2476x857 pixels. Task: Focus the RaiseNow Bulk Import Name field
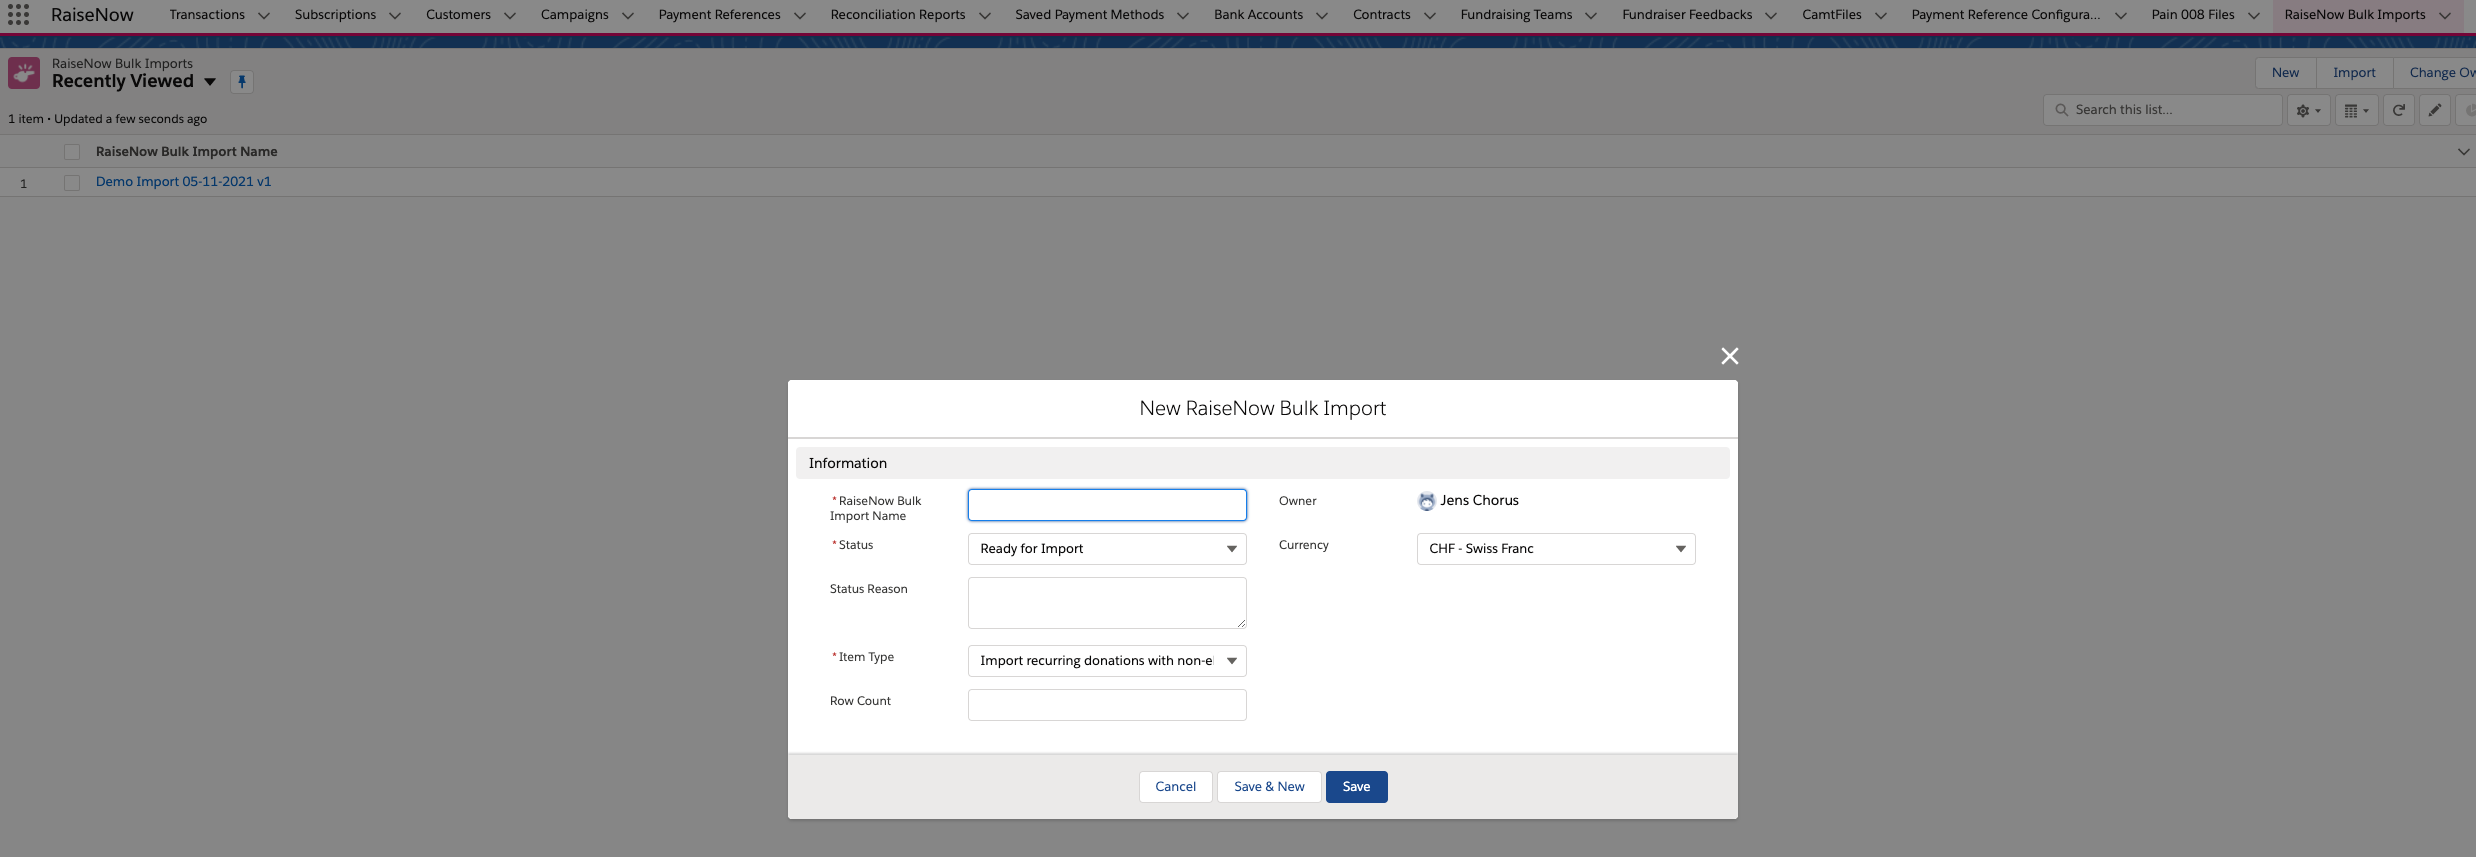pos(1107,505)
